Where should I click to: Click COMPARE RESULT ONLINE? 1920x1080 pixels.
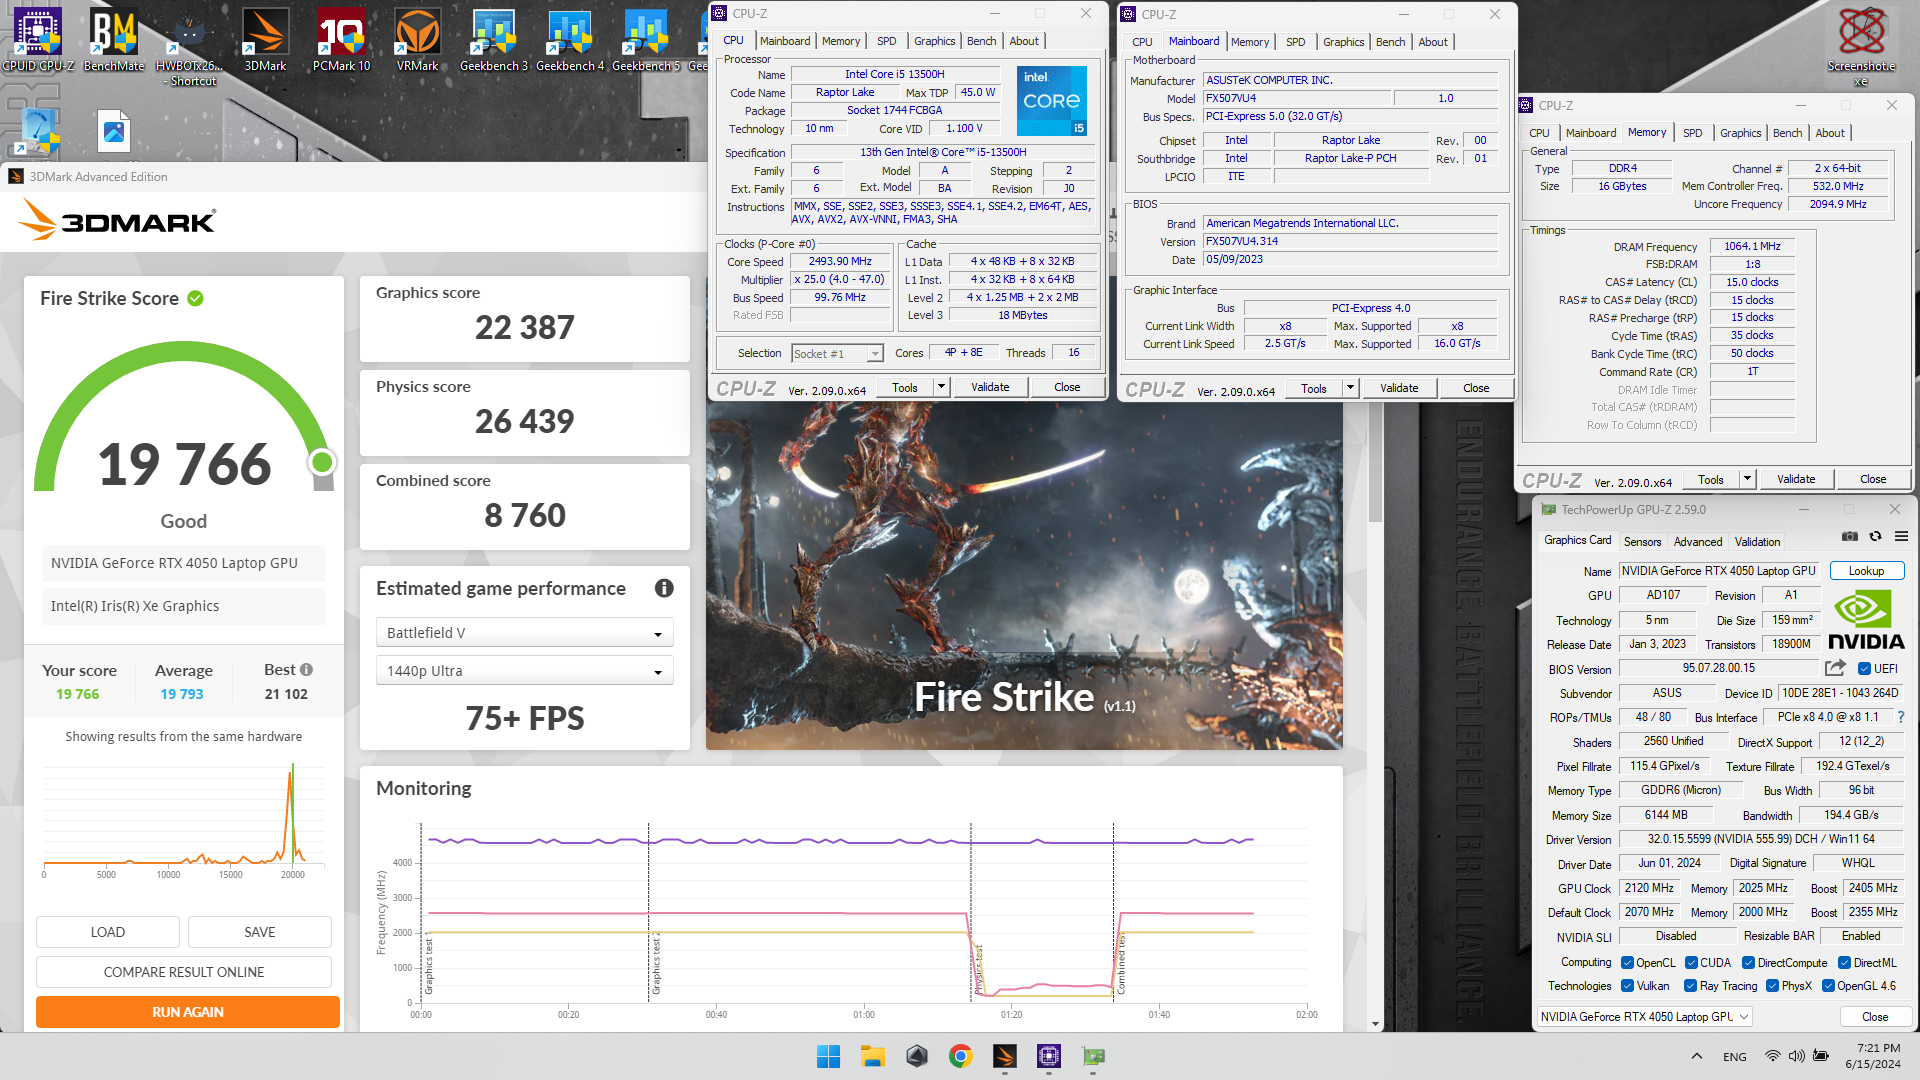point(184,972)
